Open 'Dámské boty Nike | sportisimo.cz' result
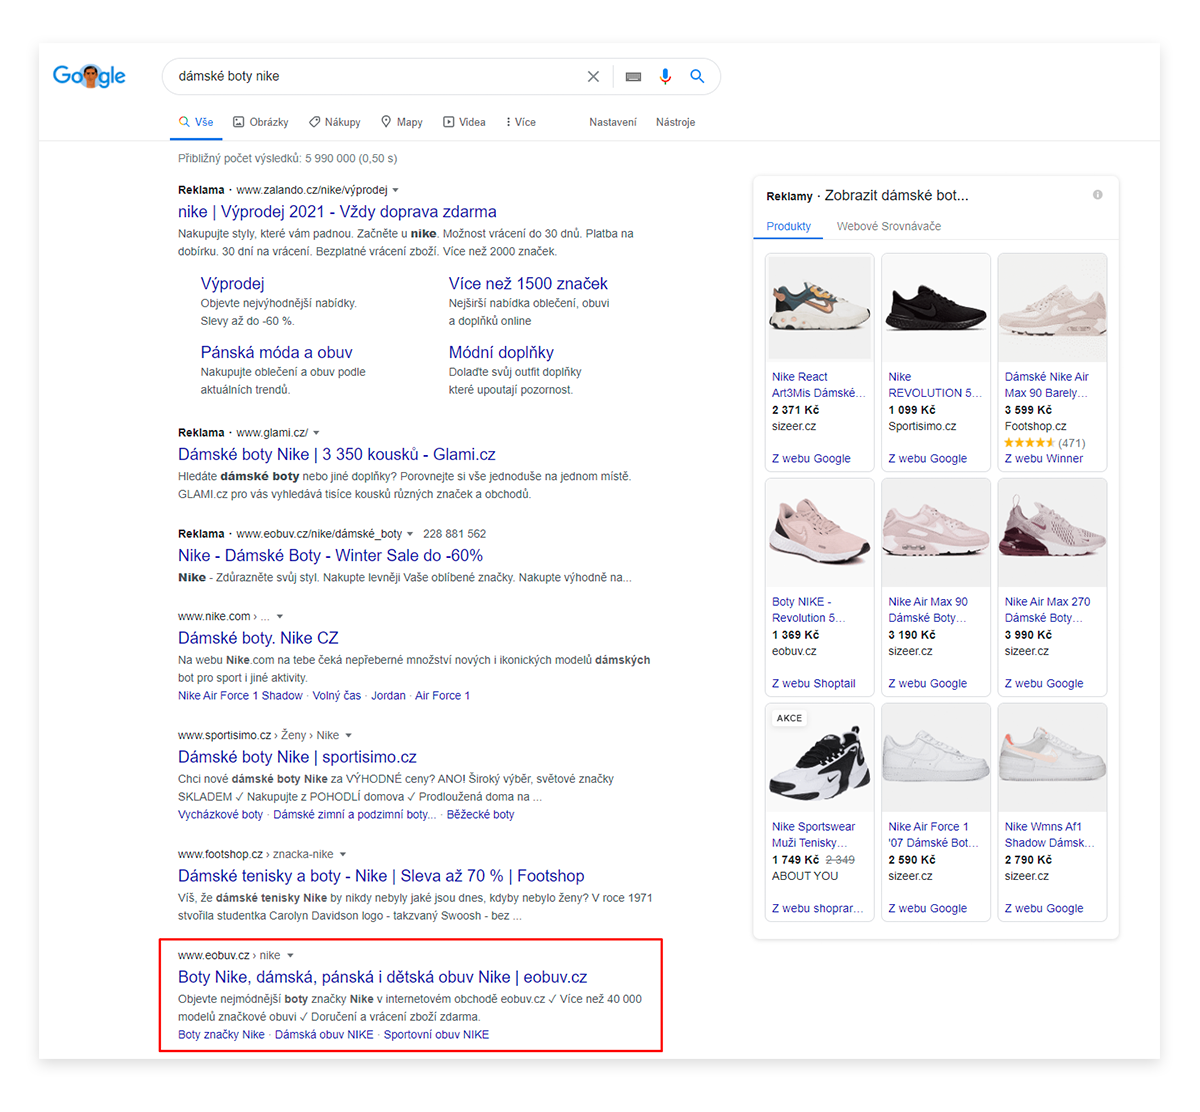Screen dimensions: 1200x1112 click(297, 757)
